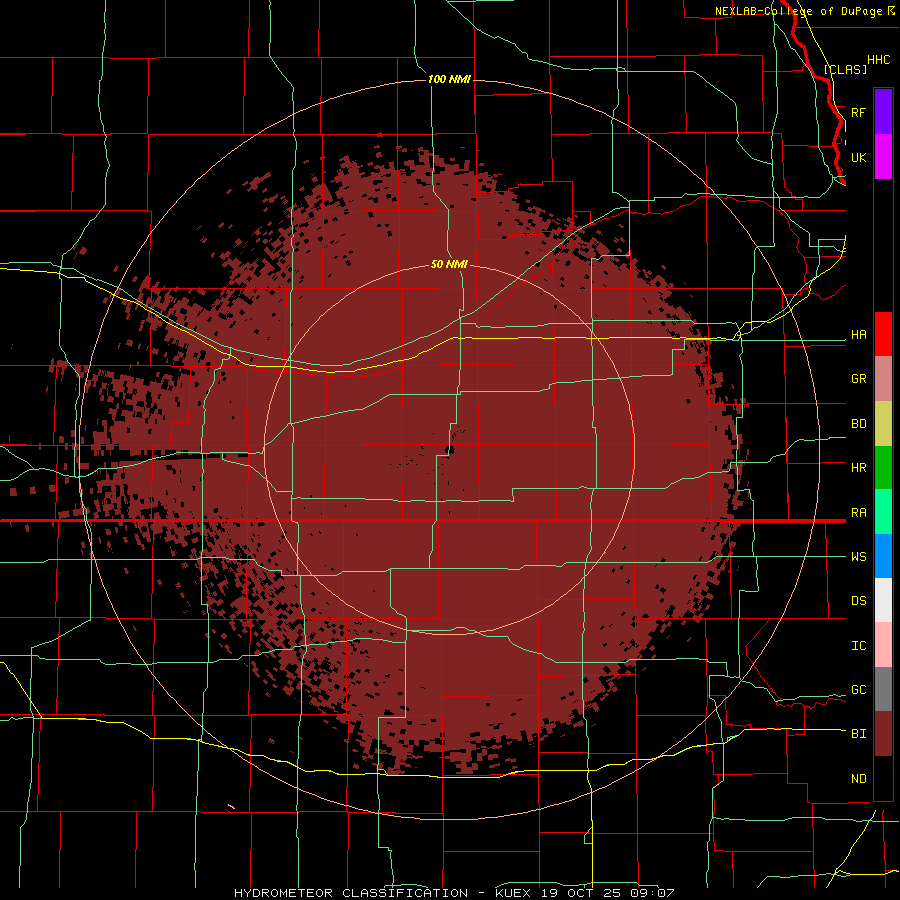Click the UK legend label

858,157
